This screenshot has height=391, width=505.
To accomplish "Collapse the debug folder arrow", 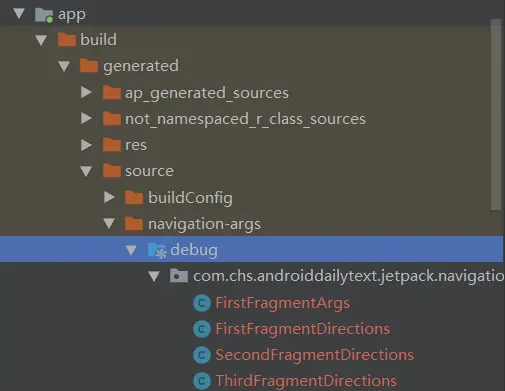I will tap(131, 250).
